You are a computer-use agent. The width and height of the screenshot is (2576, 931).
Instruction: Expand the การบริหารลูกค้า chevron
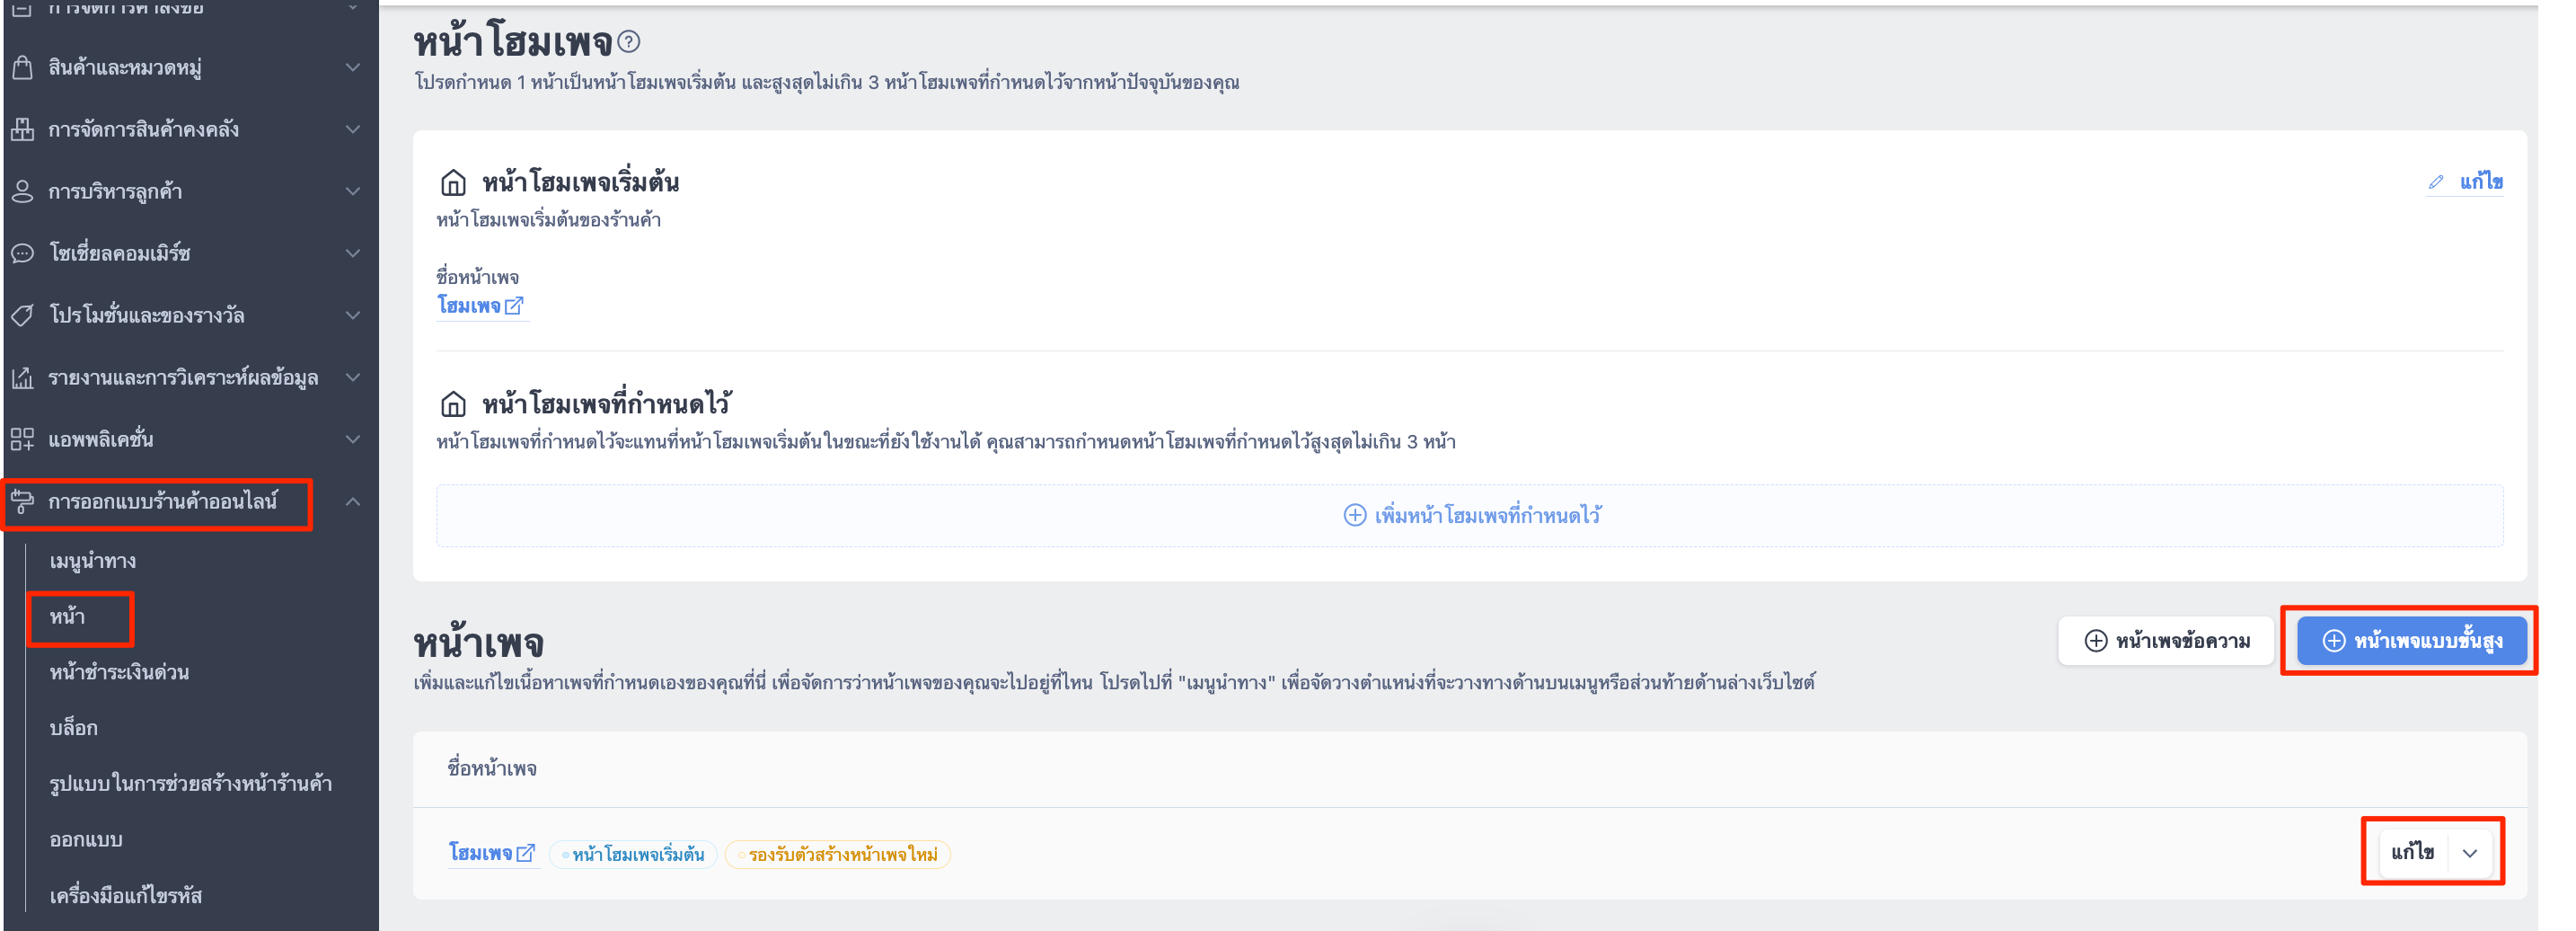pos(353,191)
